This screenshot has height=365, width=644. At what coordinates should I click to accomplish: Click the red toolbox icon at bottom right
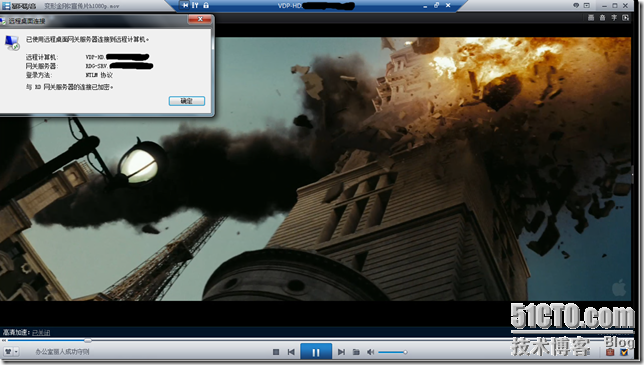[x=610, y=352]
